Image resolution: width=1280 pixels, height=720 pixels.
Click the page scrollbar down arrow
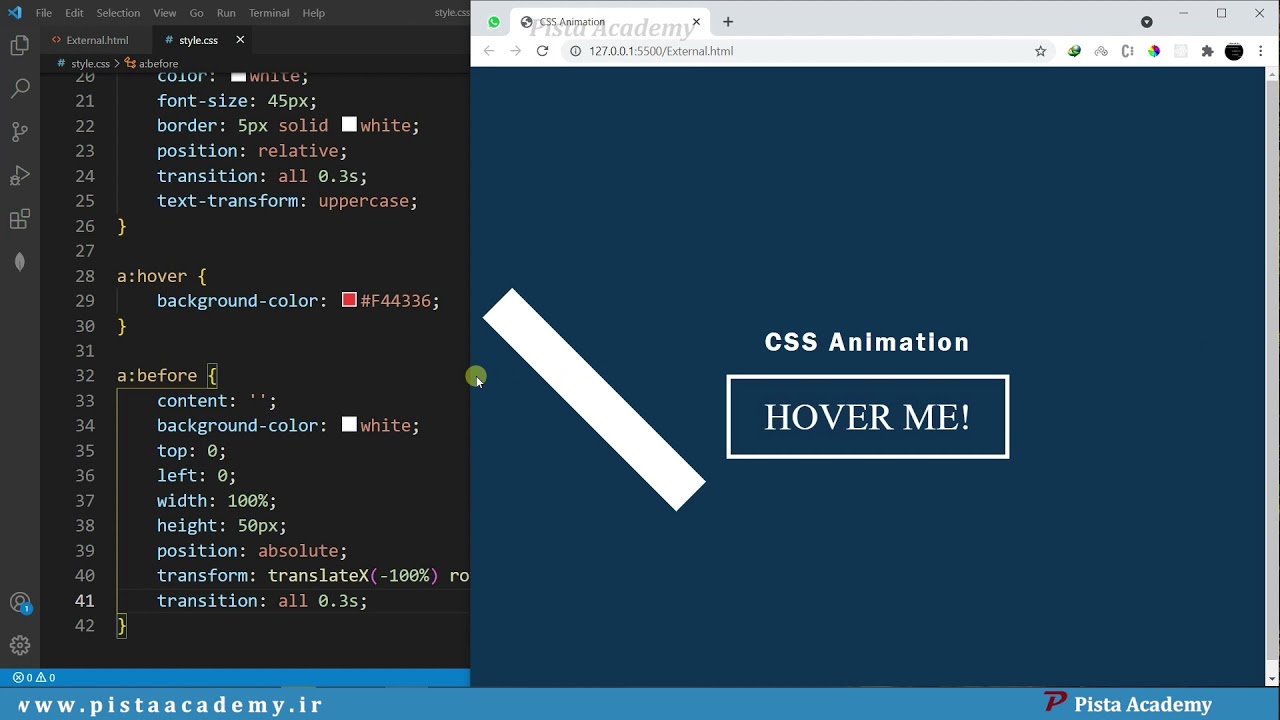[1272, 678]
